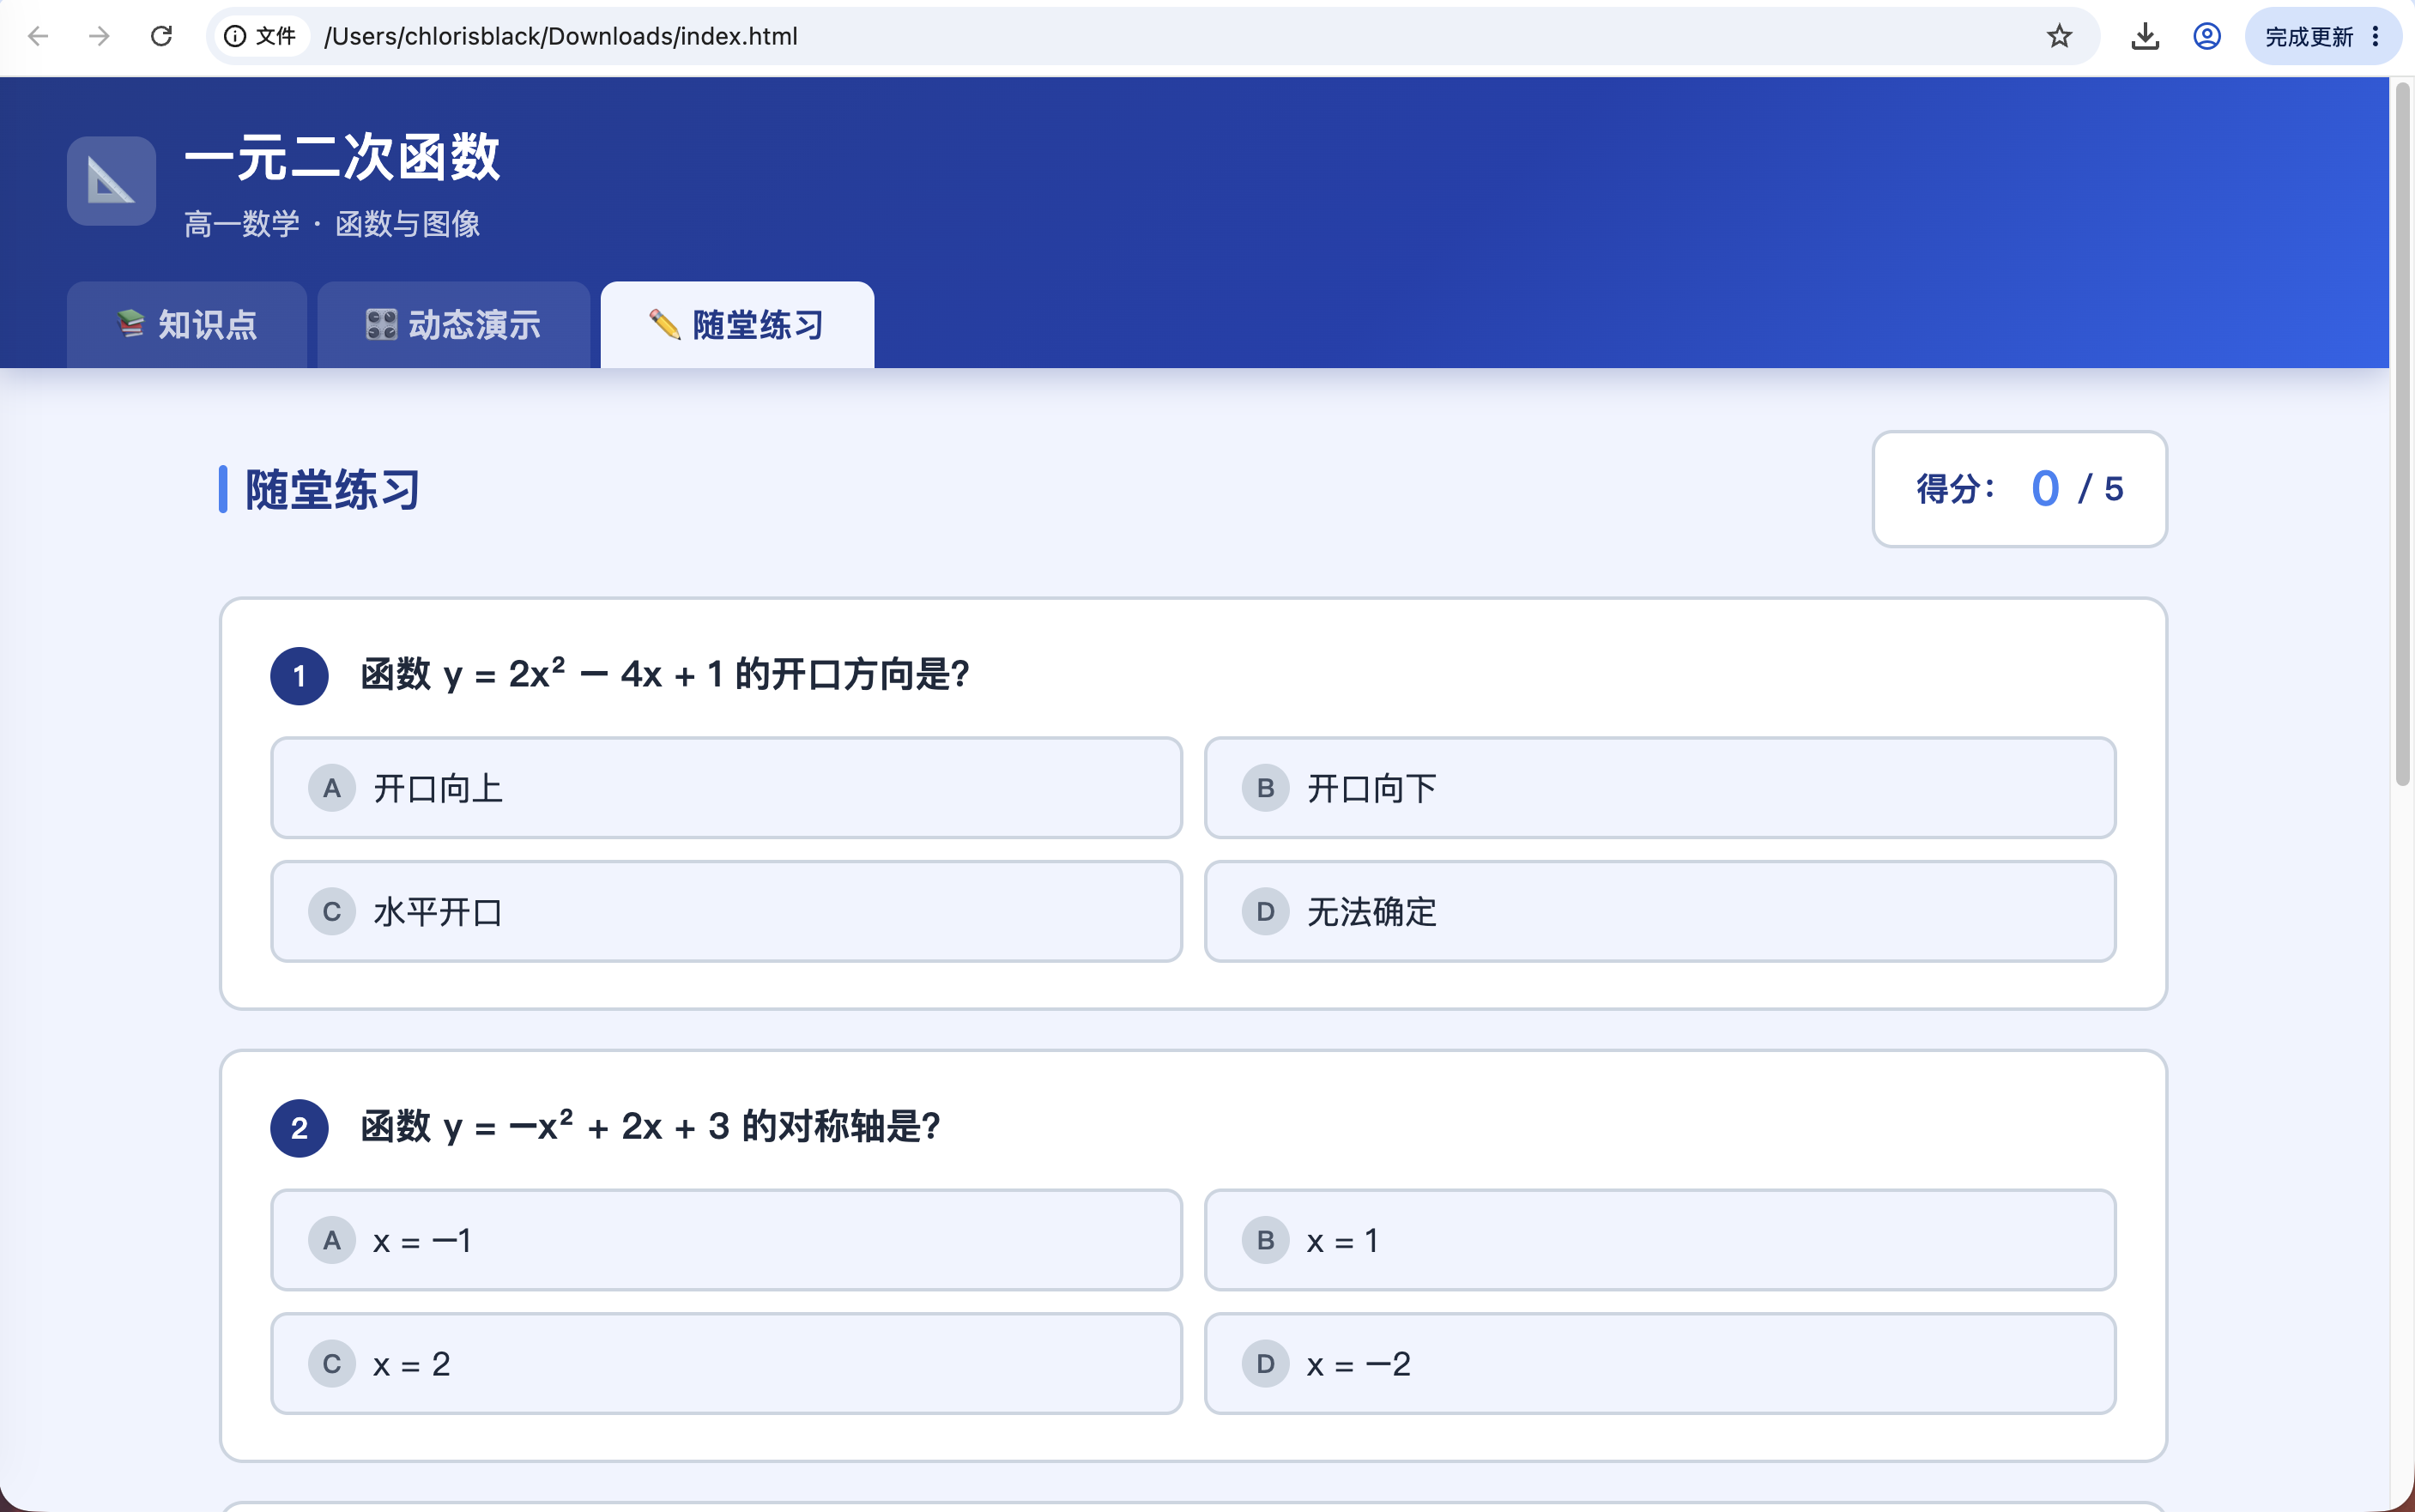The height and width of the screenshot is (1512, 2415).
Task: Choose option C 水平开口 for question 1
Action: [726, 911]
